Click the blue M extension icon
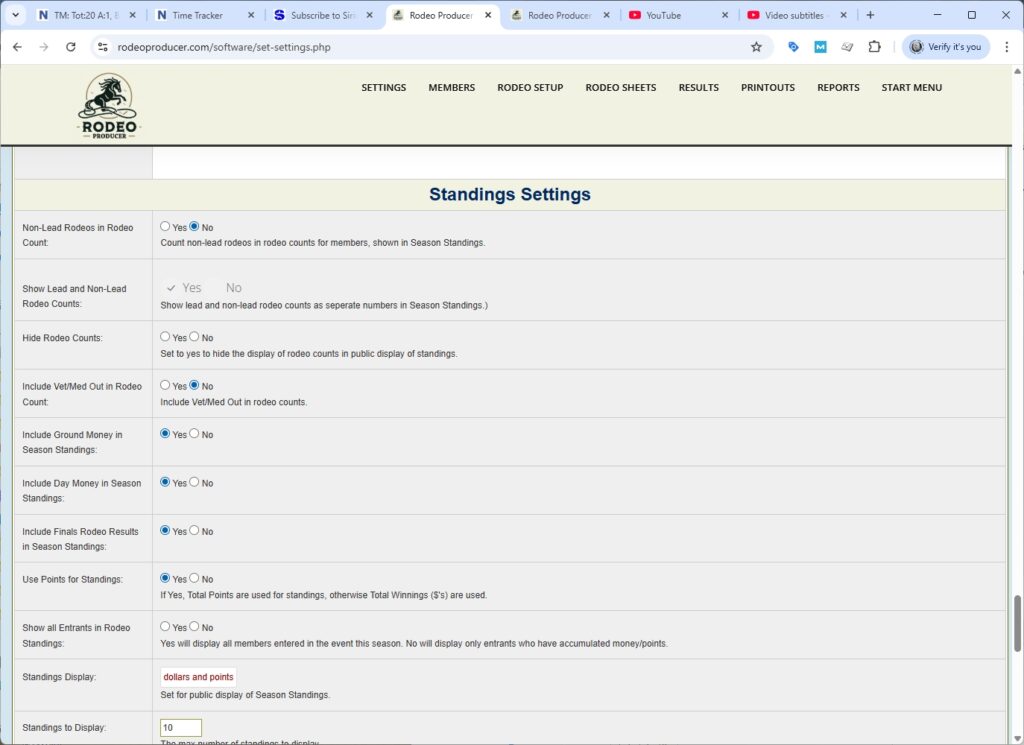This screenshot has height=745, width=1024. pos(821,46)
